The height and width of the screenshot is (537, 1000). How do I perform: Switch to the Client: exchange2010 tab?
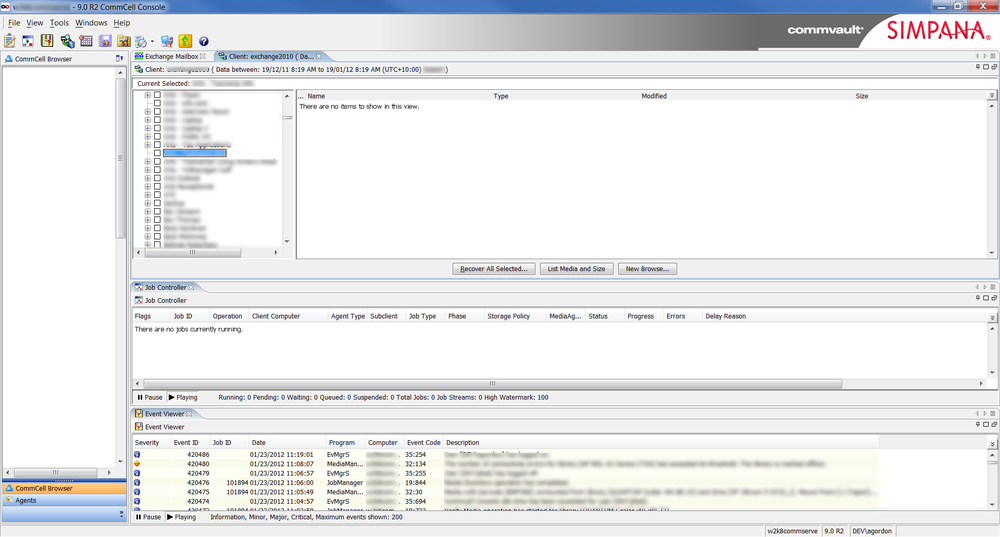pyautogui.click(x=271, y=56)
